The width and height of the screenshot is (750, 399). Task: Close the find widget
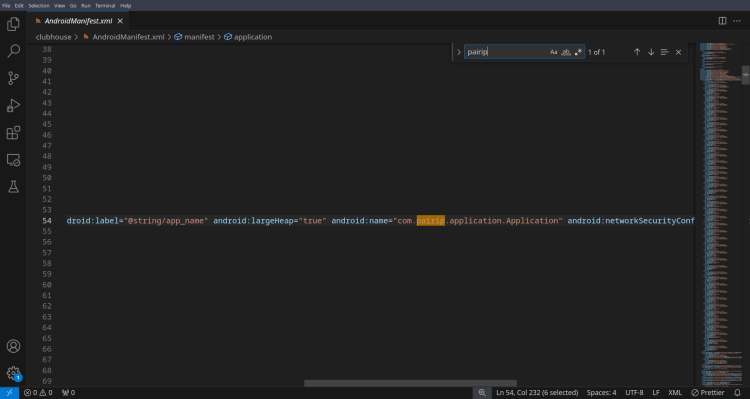click(x=678, y=52)
